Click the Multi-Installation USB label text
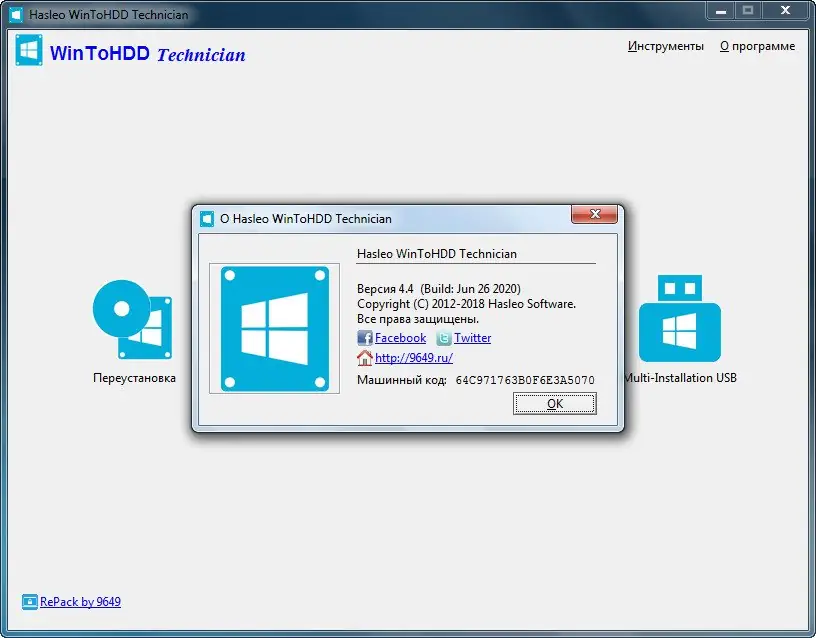Viewport: 816px width, 638px height. point(680,378)
